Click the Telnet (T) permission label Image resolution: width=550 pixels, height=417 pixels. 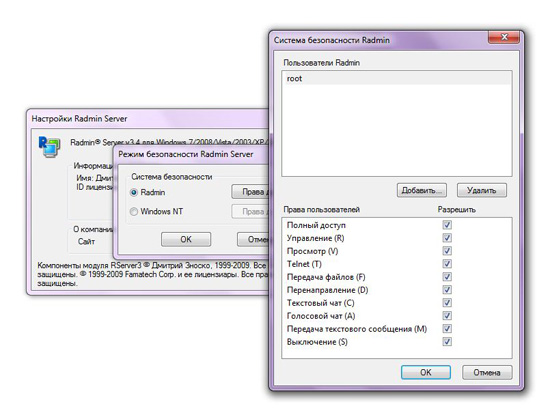[x=304, y=264]
